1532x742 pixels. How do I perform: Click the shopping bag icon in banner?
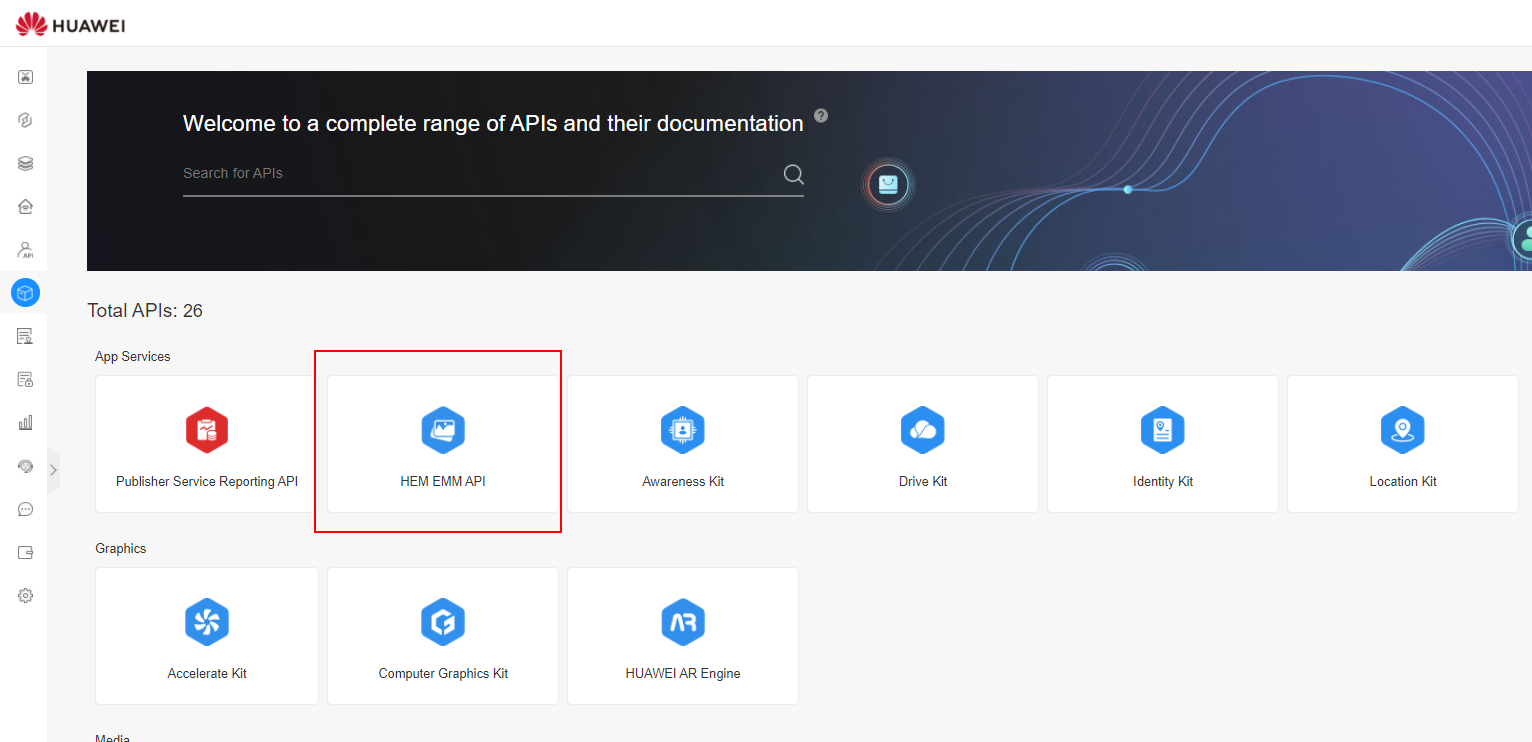pos(888,185)
